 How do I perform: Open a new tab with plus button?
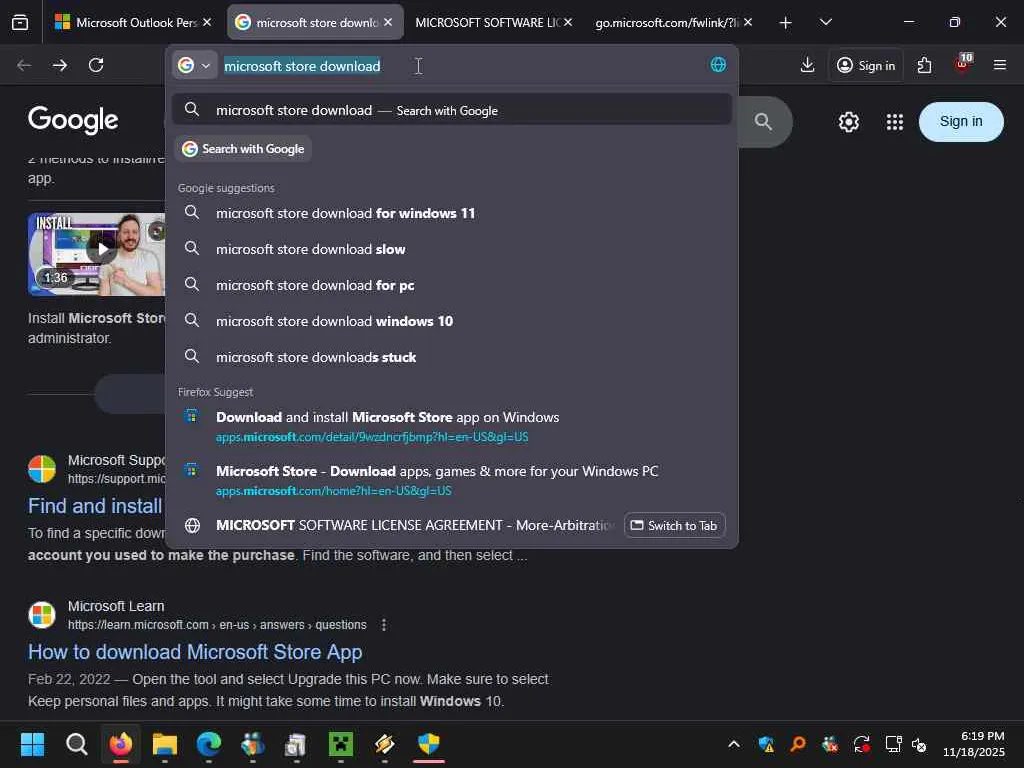786,23
